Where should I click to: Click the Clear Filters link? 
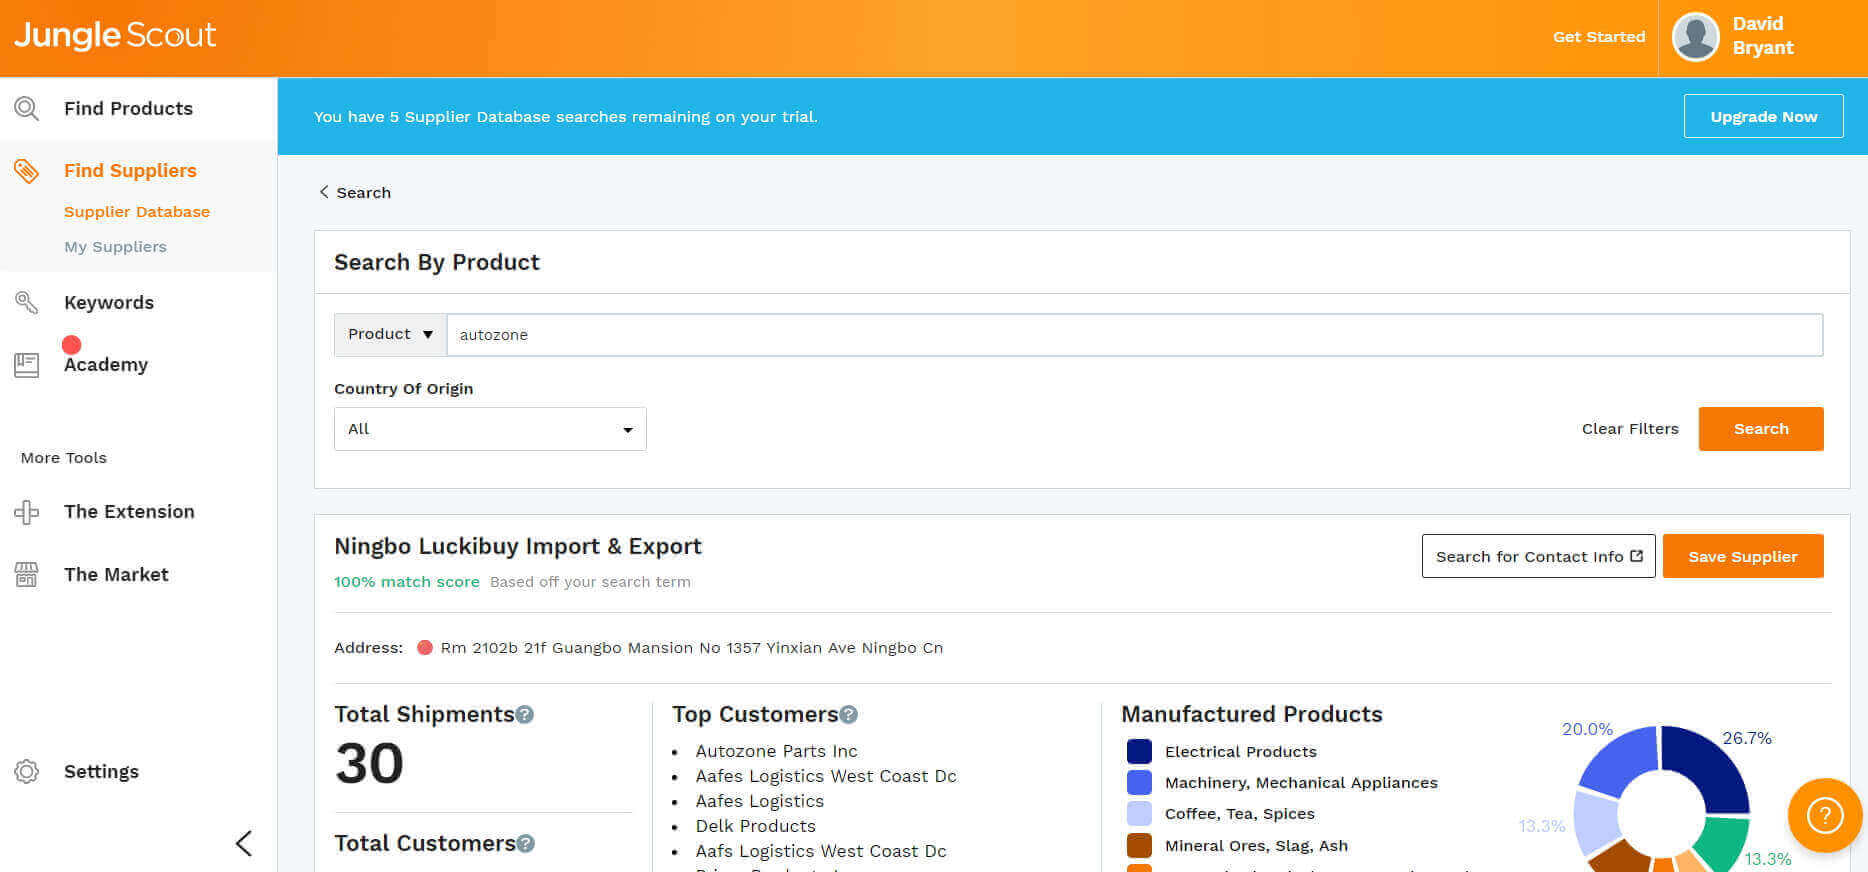(x=1630, y=429)
